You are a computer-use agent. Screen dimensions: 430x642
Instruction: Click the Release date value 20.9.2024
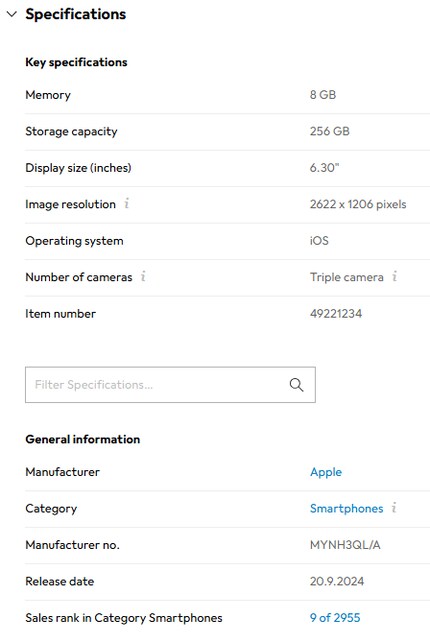pyautogui.click(x=337, y=581)
